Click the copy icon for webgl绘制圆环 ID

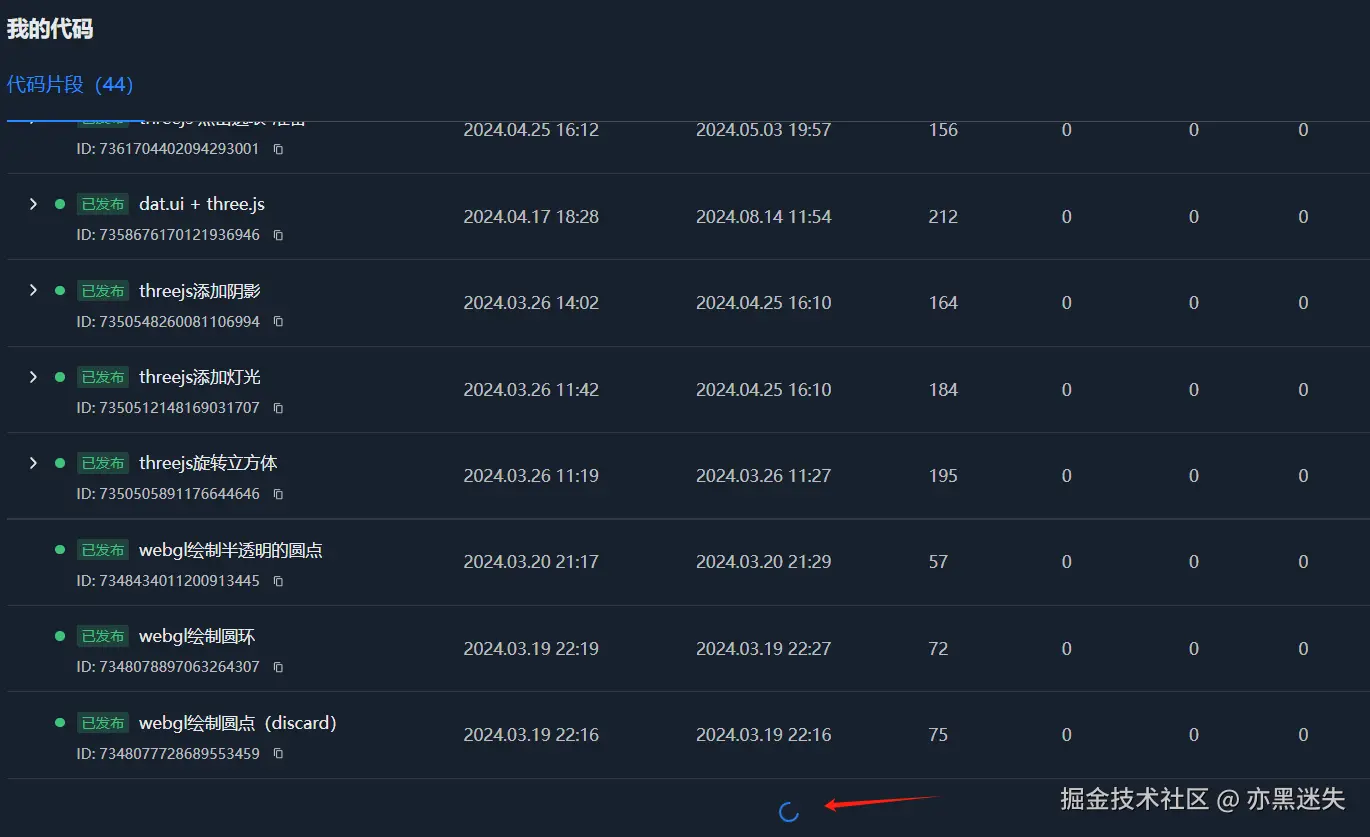pyautogui.click(x=276, y=666)
